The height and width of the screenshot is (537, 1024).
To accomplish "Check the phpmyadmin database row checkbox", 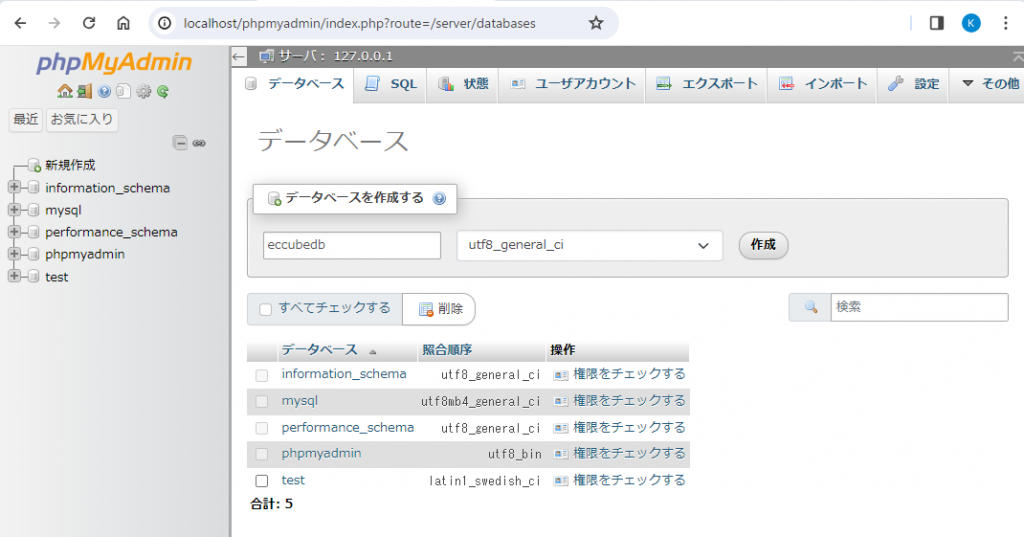I will pos(262,454).
